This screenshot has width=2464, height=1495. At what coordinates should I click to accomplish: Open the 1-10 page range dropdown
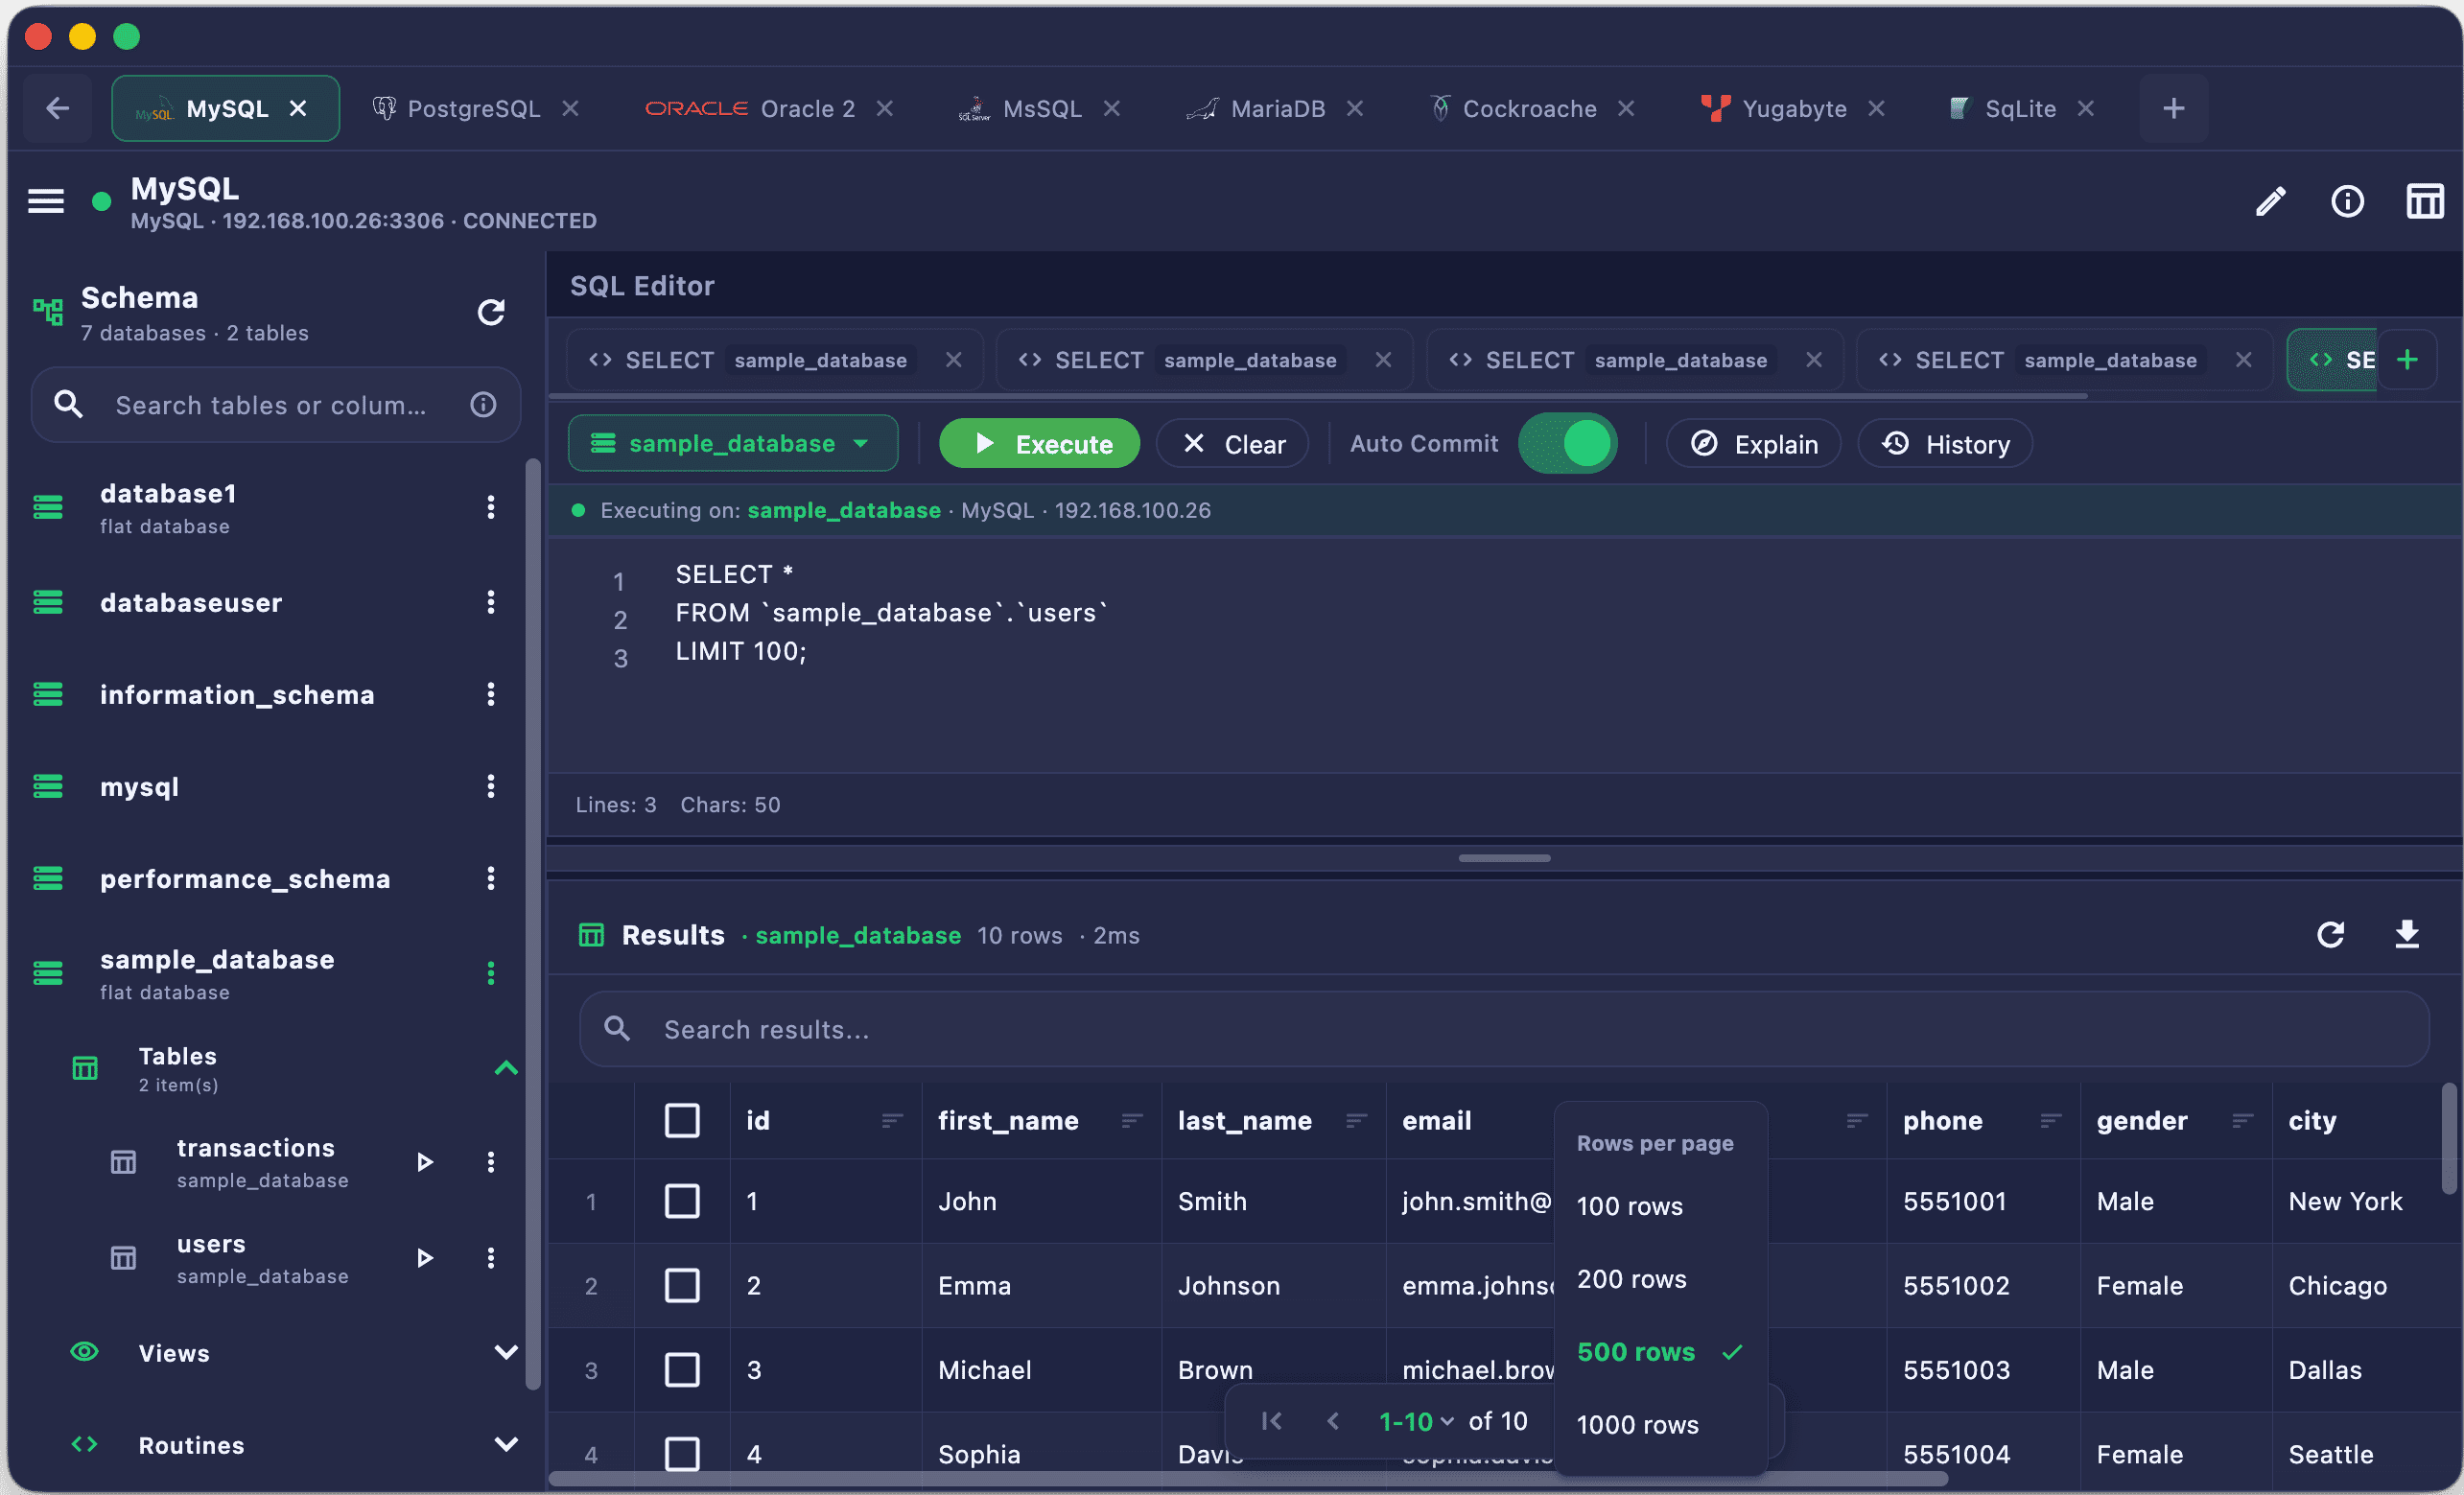[x=1416, y=1421]
